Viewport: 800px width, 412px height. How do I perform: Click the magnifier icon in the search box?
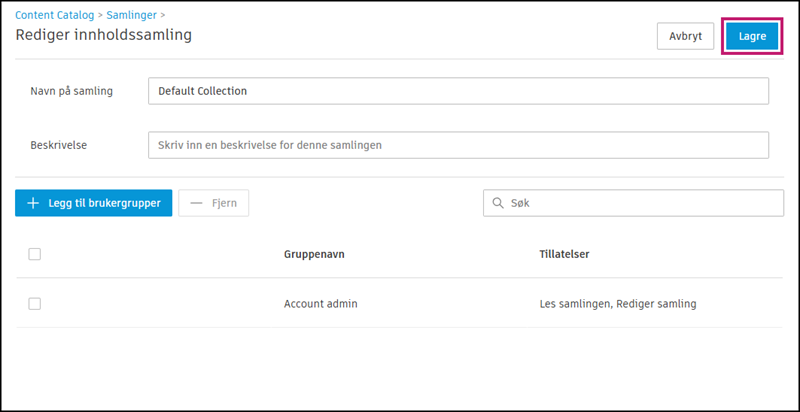click(498, 203)
